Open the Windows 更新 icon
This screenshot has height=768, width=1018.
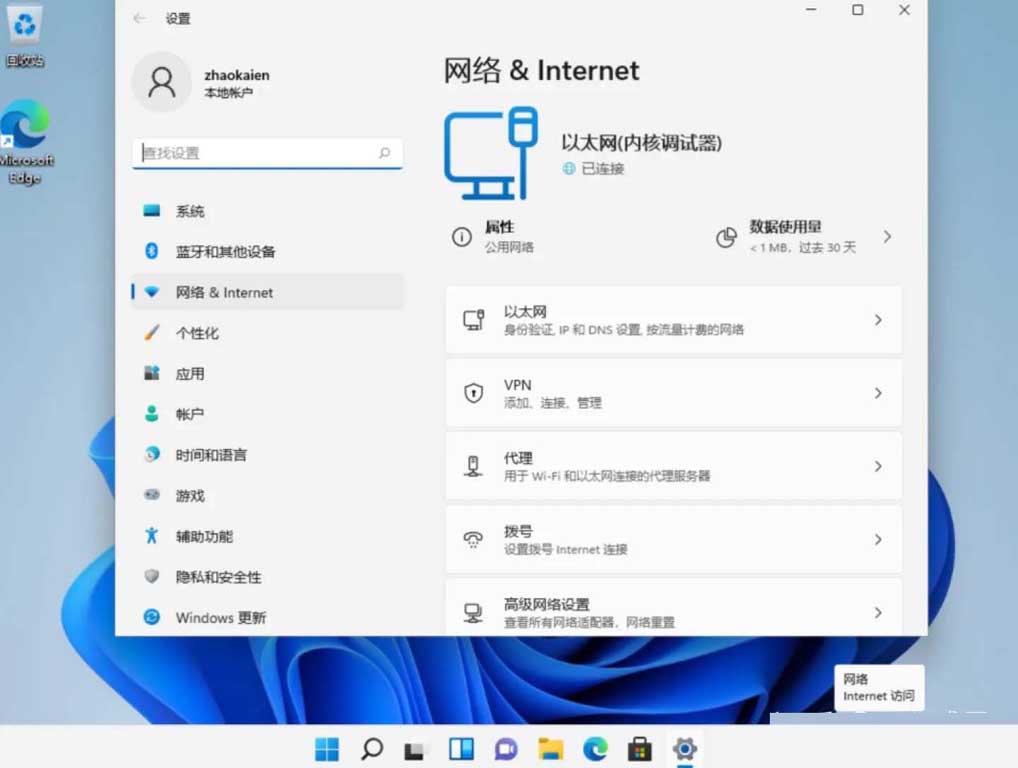coord(151,618)
